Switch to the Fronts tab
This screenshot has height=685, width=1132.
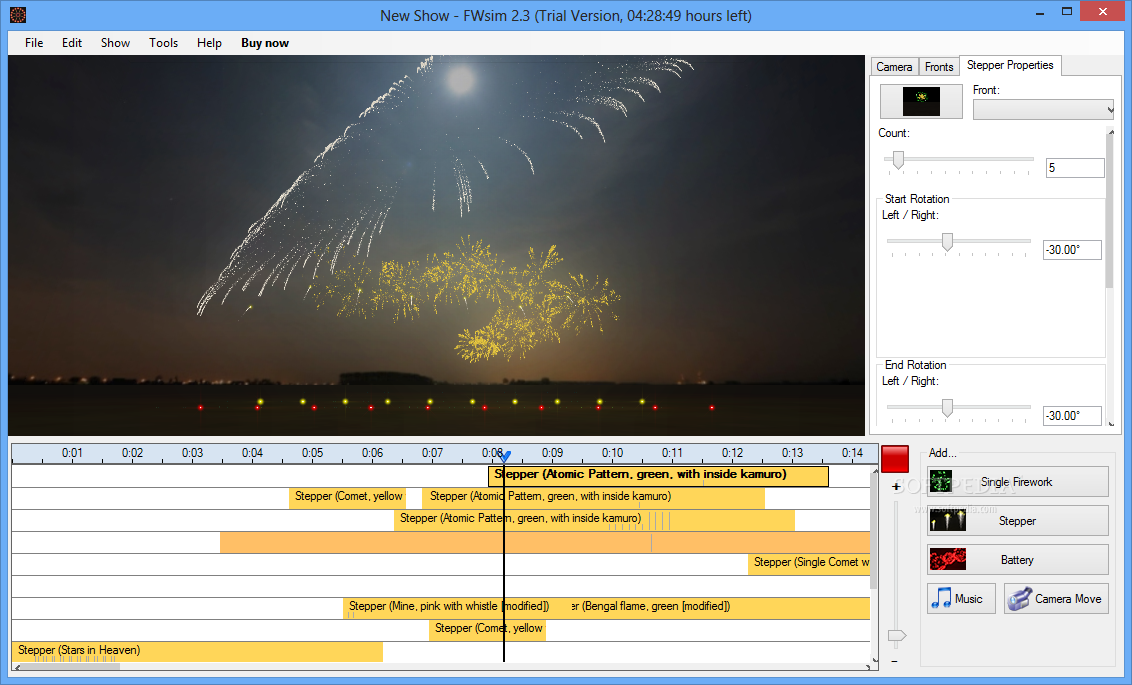[939, 66]
